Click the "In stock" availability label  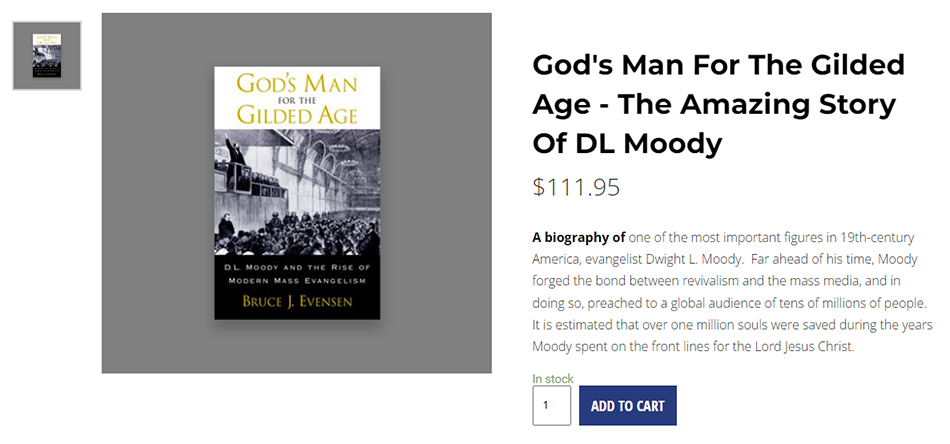coord(553,379)
